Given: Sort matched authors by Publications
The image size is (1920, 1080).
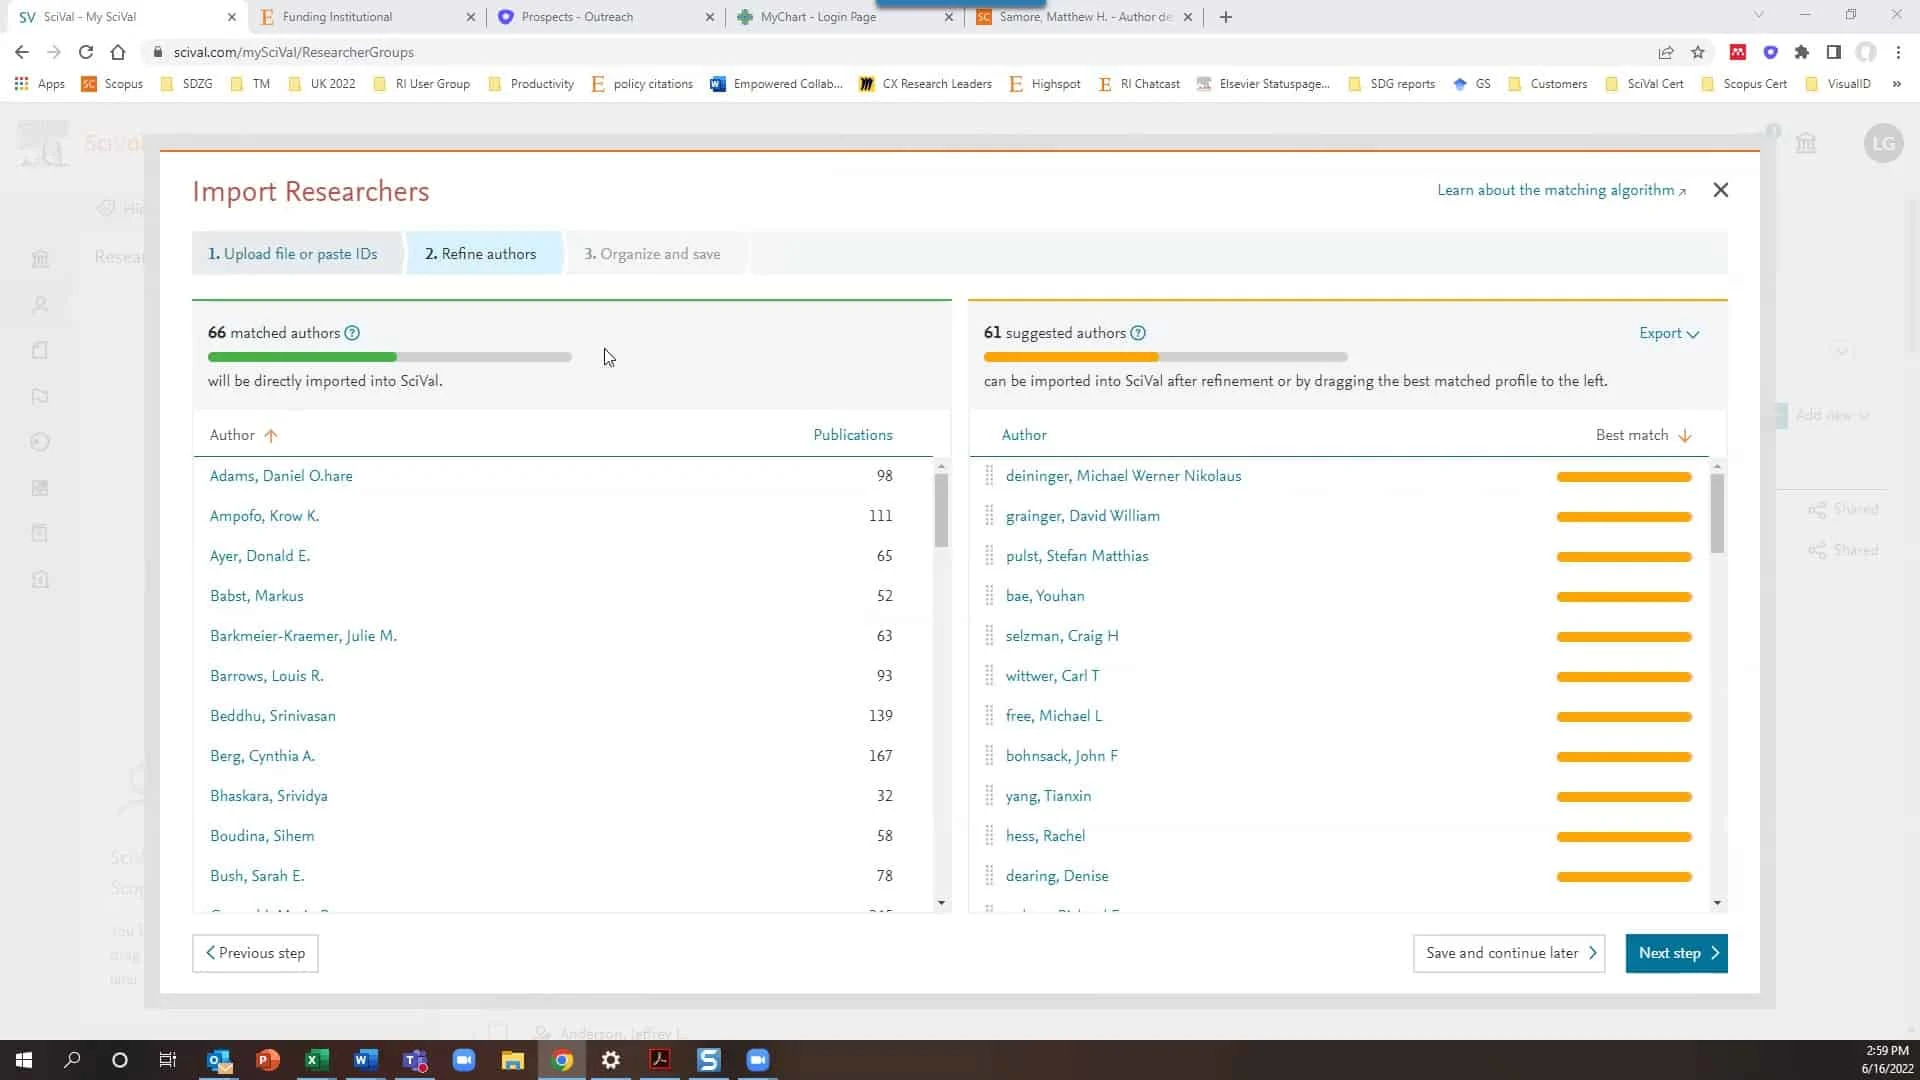Looking at the screenshot, I should point(852,435).
